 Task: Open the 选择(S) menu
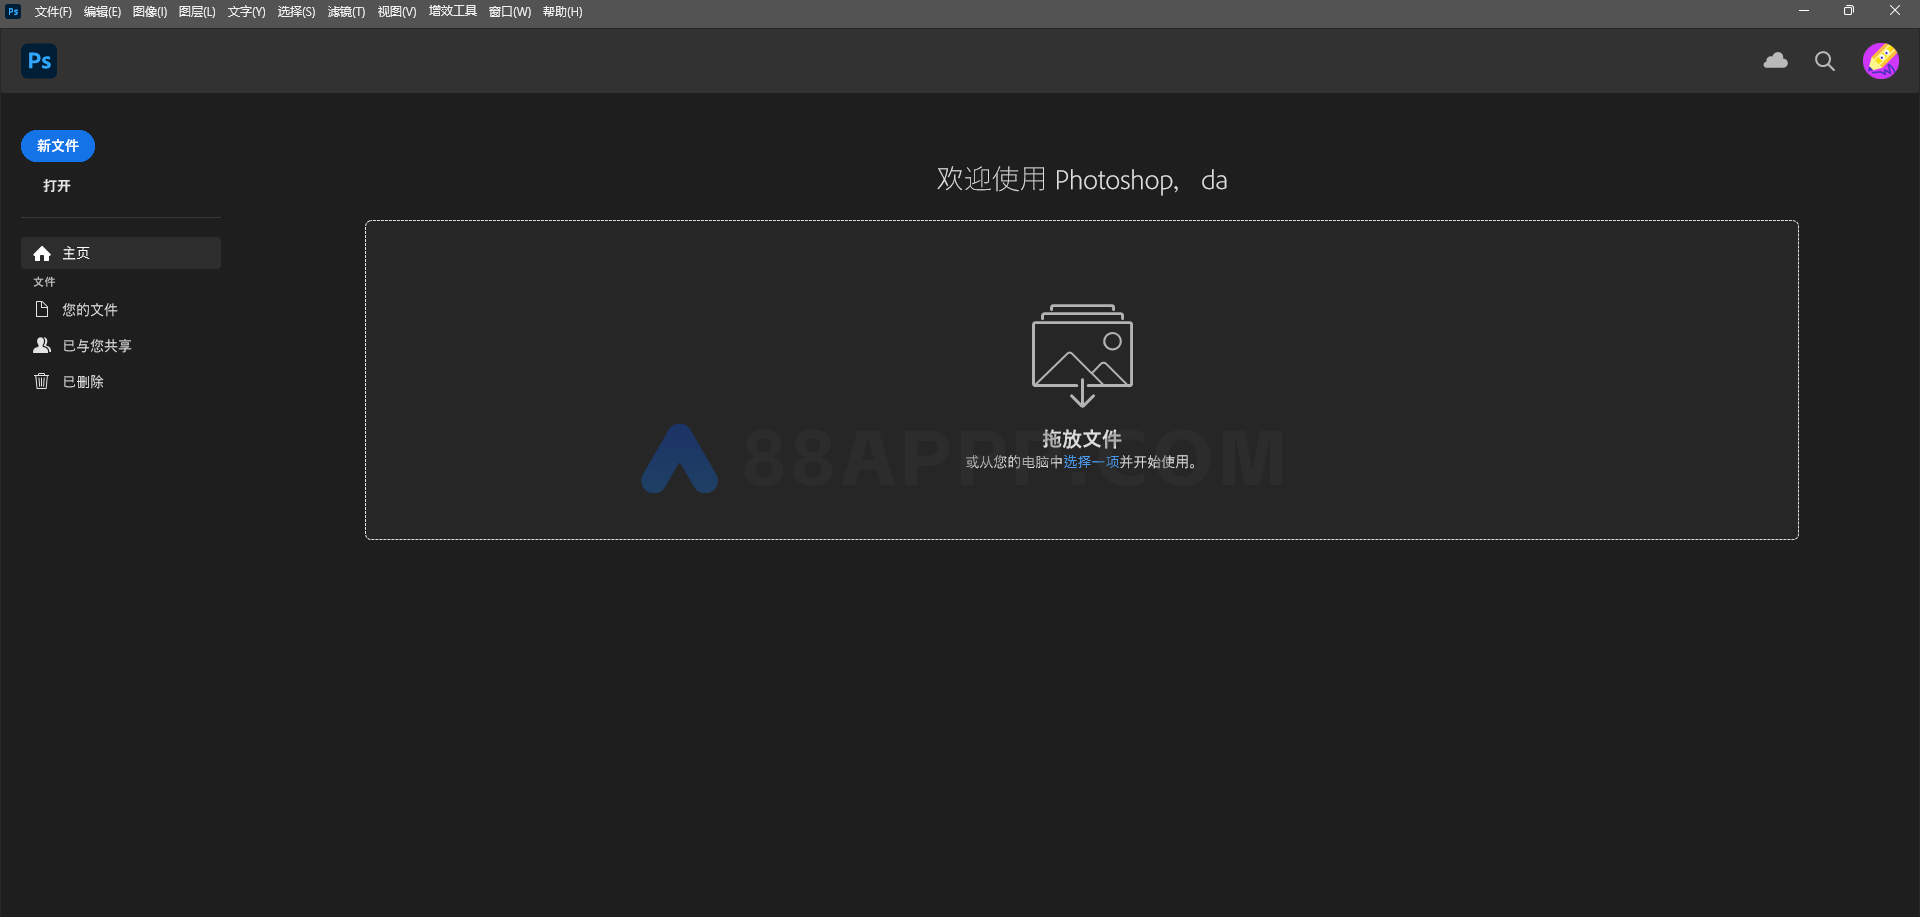tap(296, 12)
